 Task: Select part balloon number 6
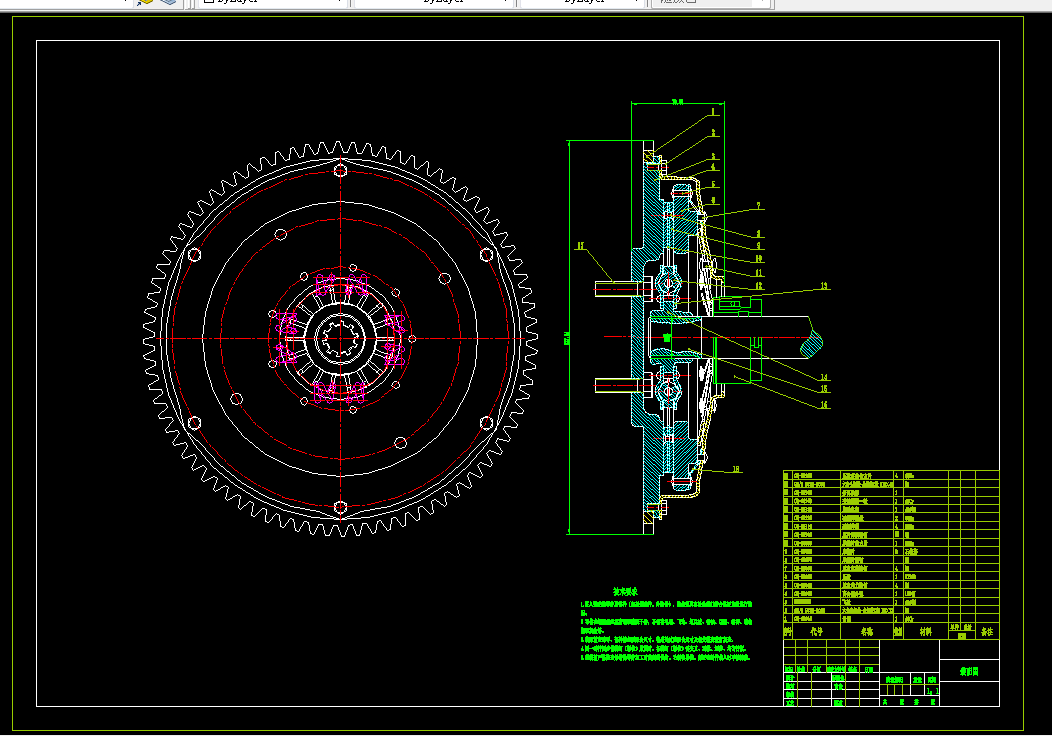(713, 200)
